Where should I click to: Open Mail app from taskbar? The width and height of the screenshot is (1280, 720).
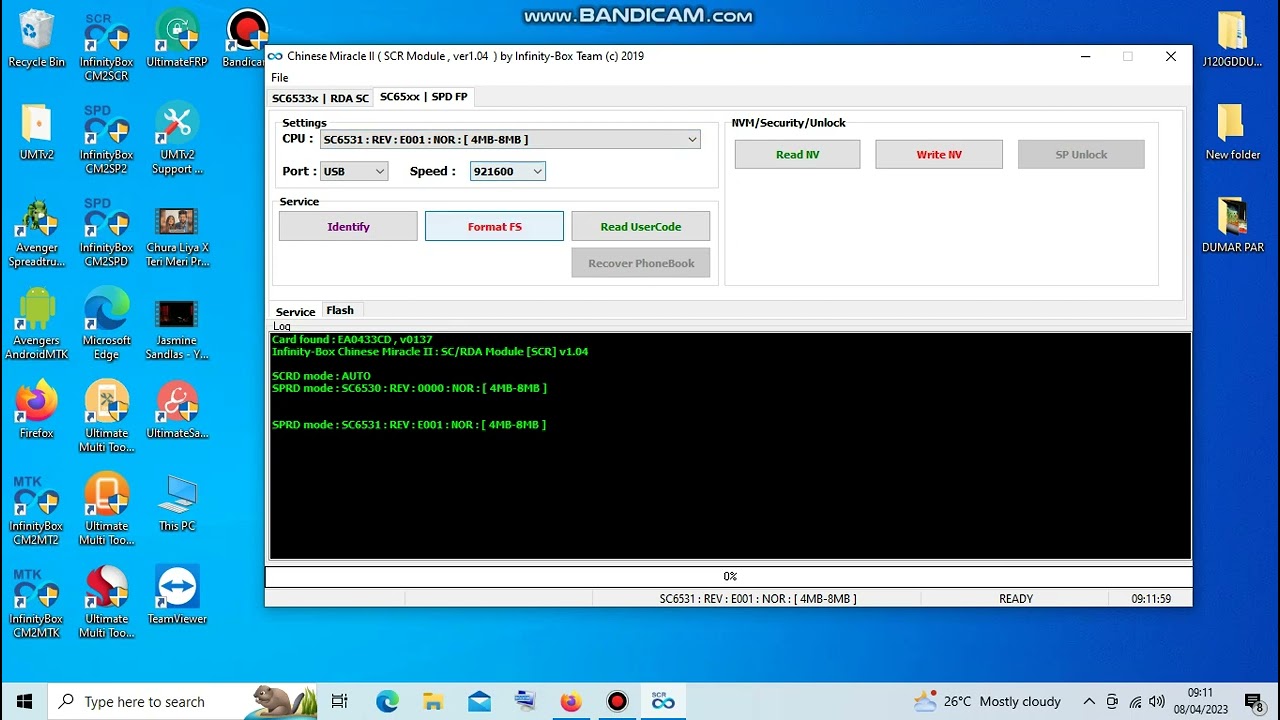tap(479, 701)
